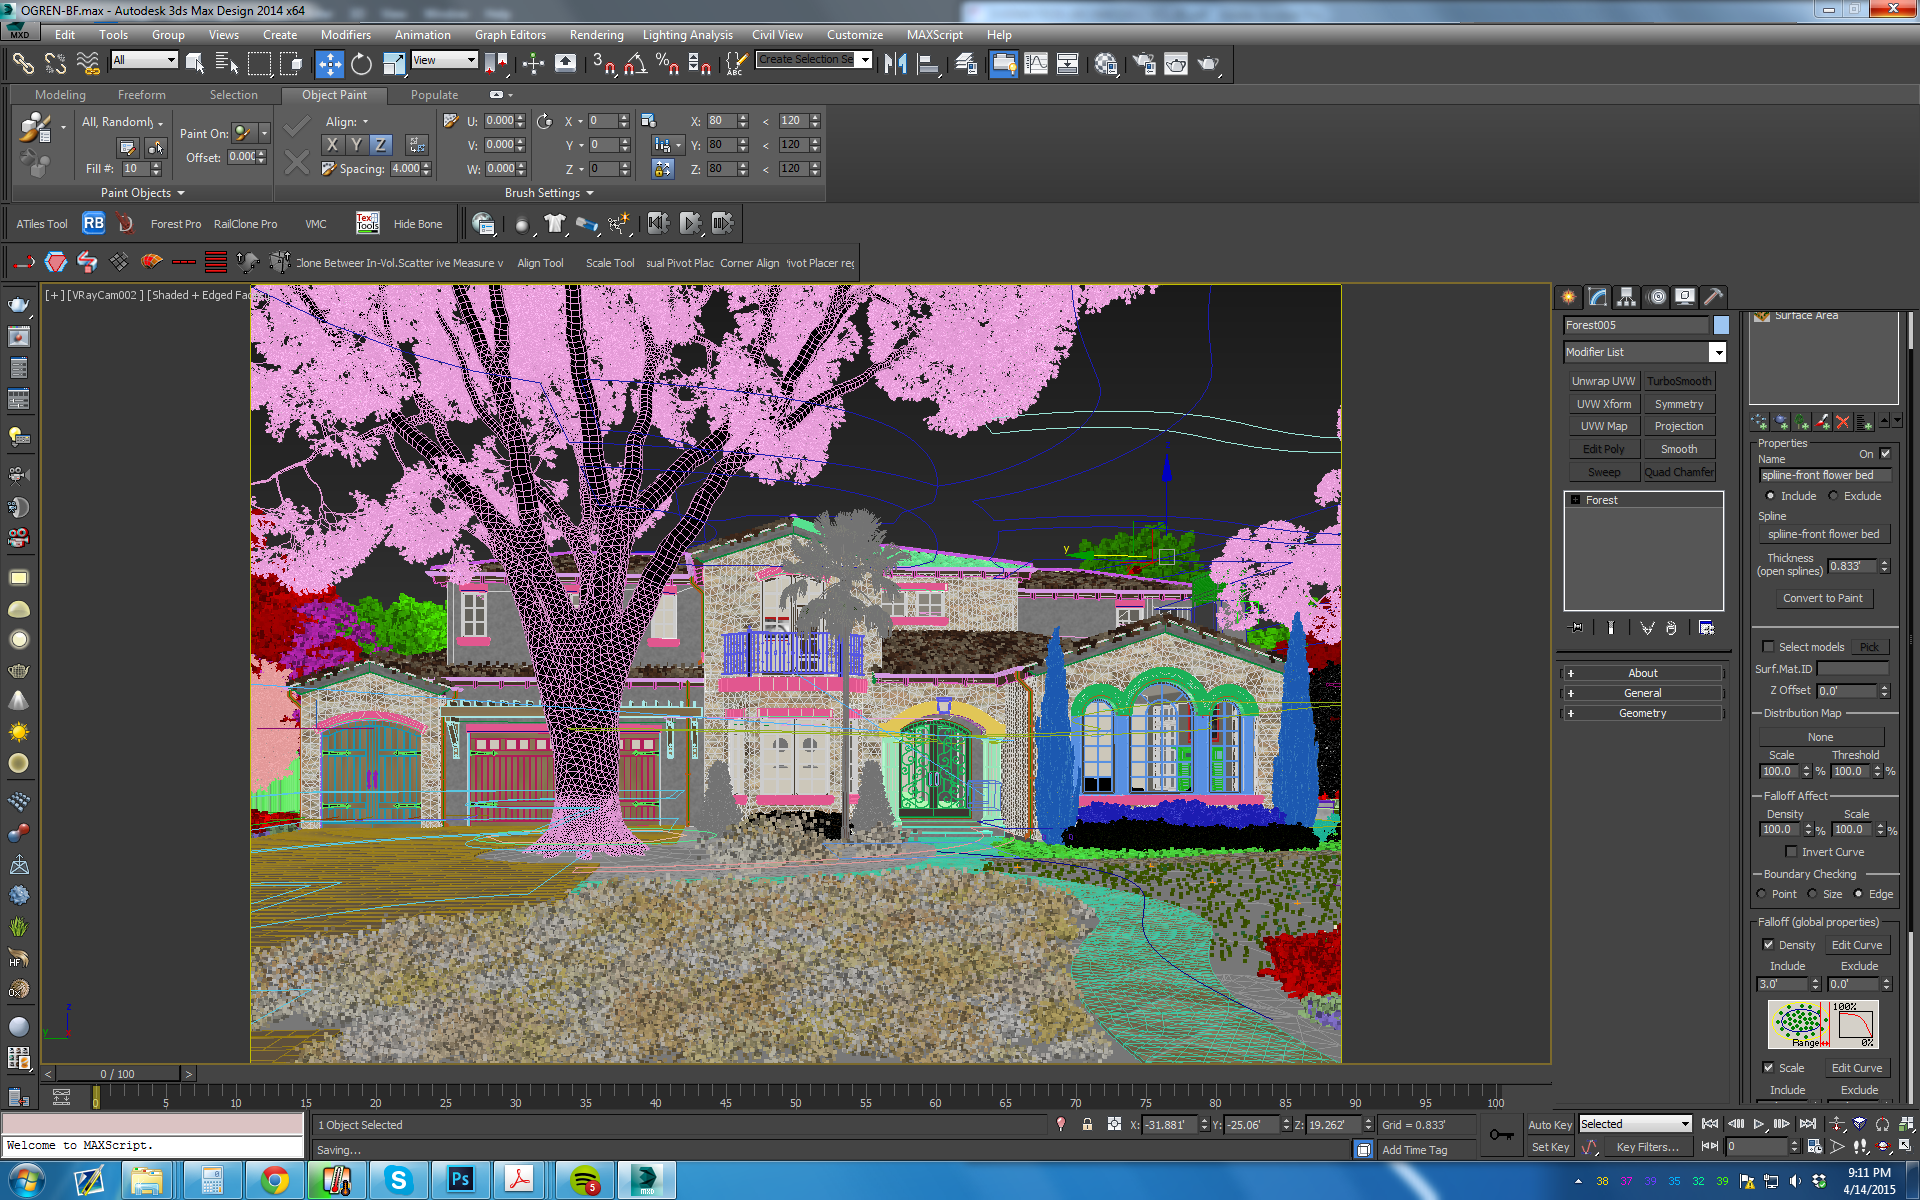Toggle the Angle Snap icon
The width and height of the screenshot is (1920, 1200).
click(x=636, y=65)
